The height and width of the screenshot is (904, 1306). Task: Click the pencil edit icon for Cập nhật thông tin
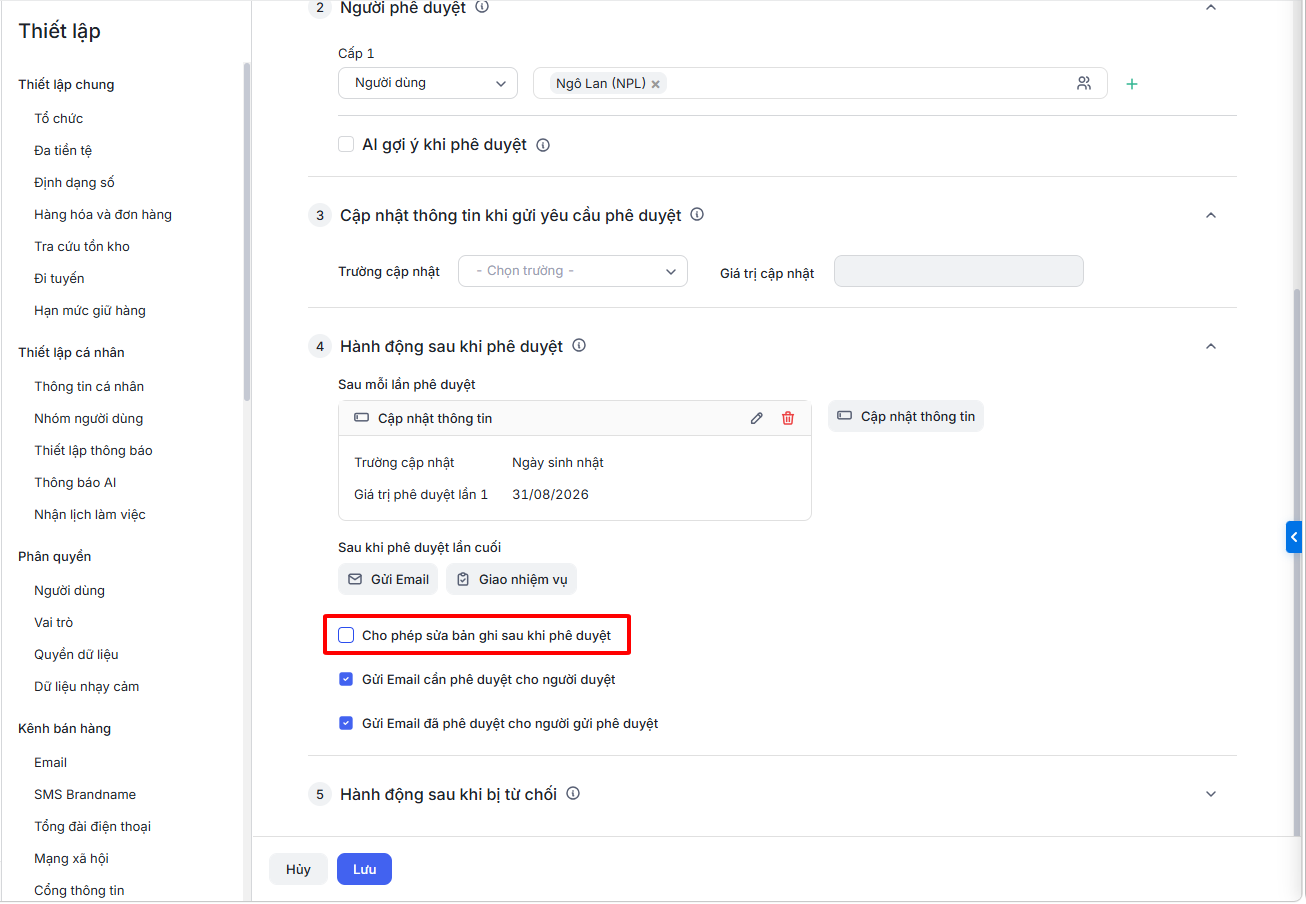757,418
